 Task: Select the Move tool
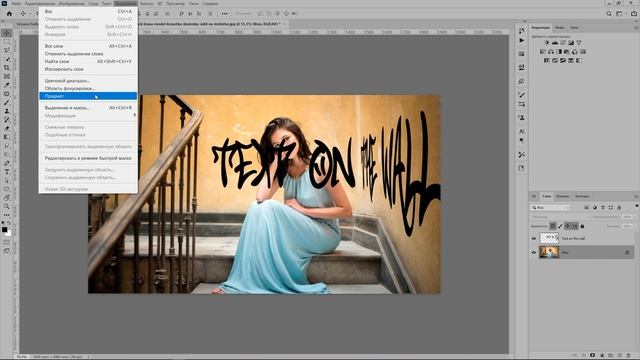tap(7, 33)
